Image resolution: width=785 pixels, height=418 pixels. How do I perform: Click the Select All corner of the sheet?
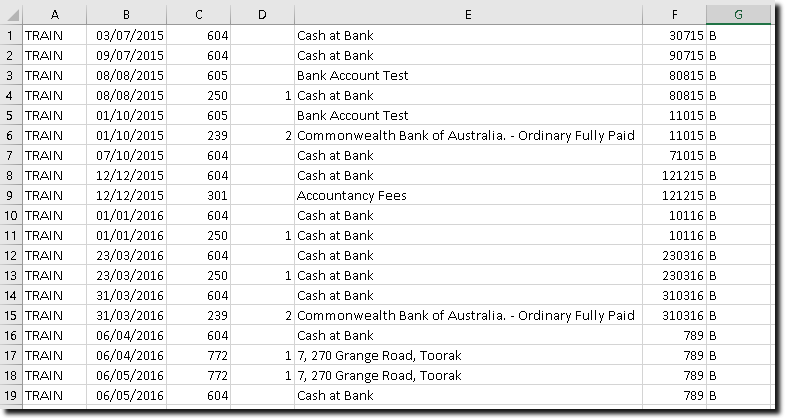(10, 14)
